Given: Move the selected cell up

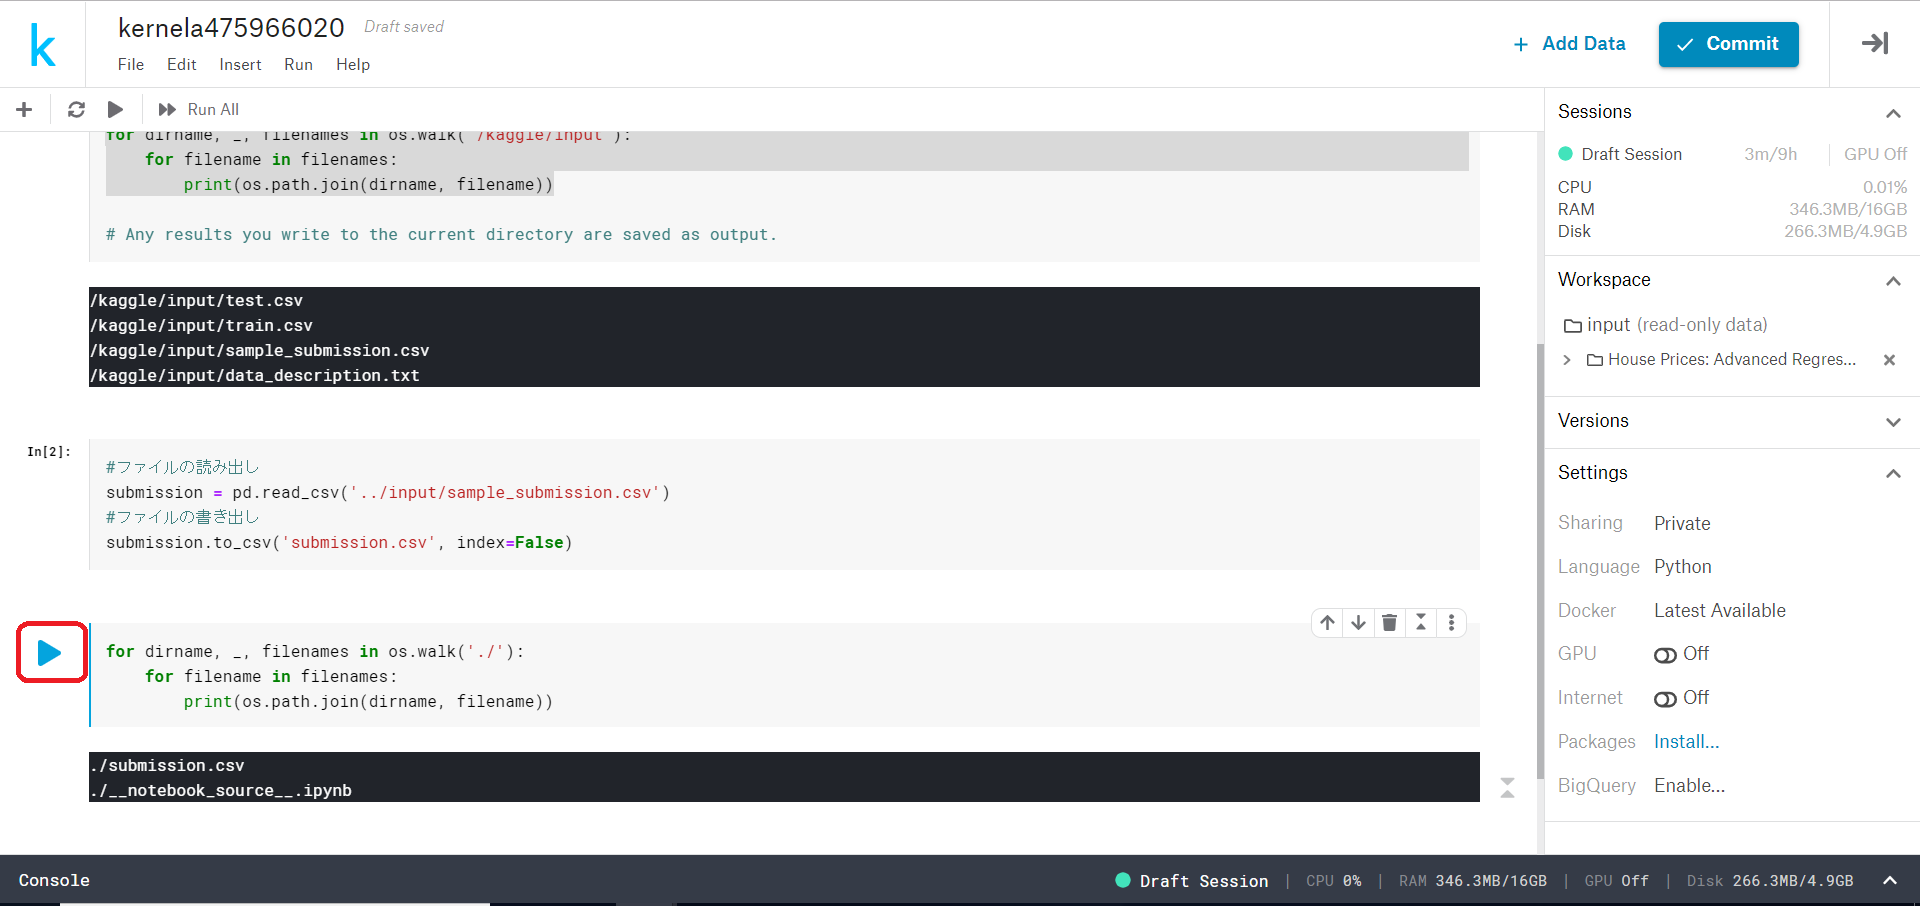Looking at the screenshot, I should pos(1326,622).
